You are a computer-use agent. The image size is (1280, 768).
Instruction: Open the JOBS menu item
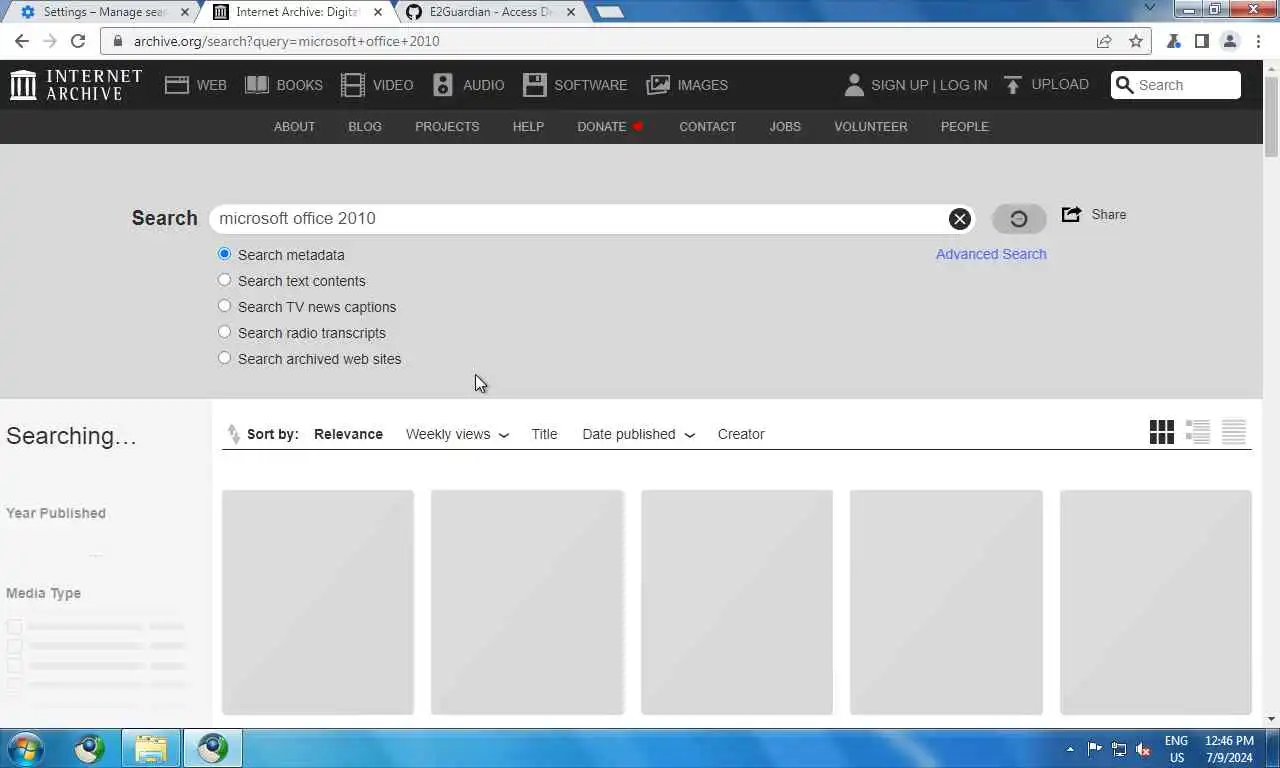[785, 127]
